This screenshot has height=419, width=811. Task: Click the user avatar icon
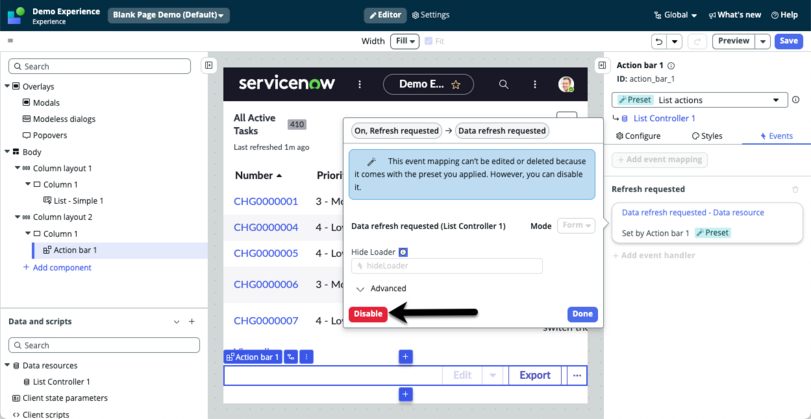click(566, 84)
